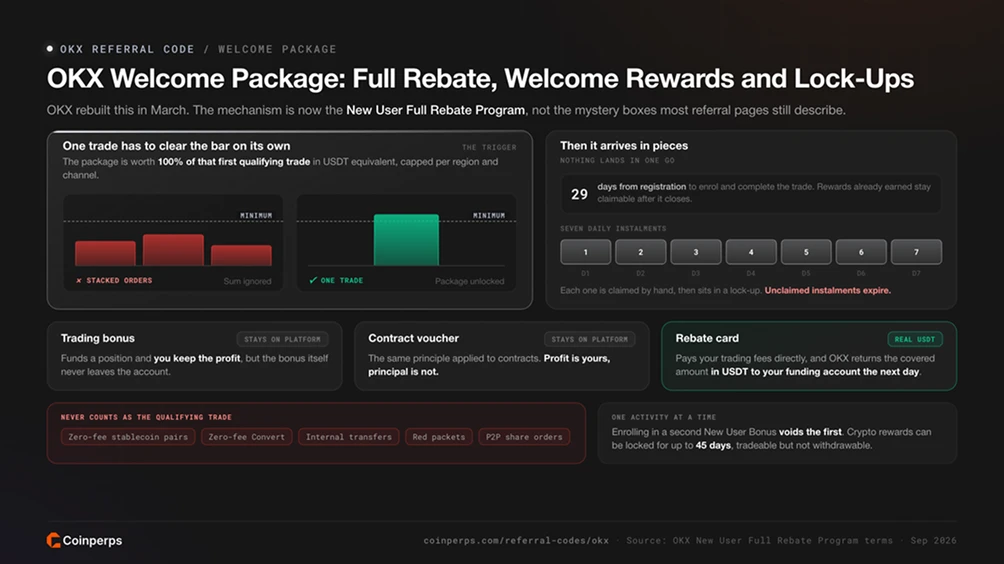
Task: Click MINIMUM label above one trade chart
Action: (489, 215)
